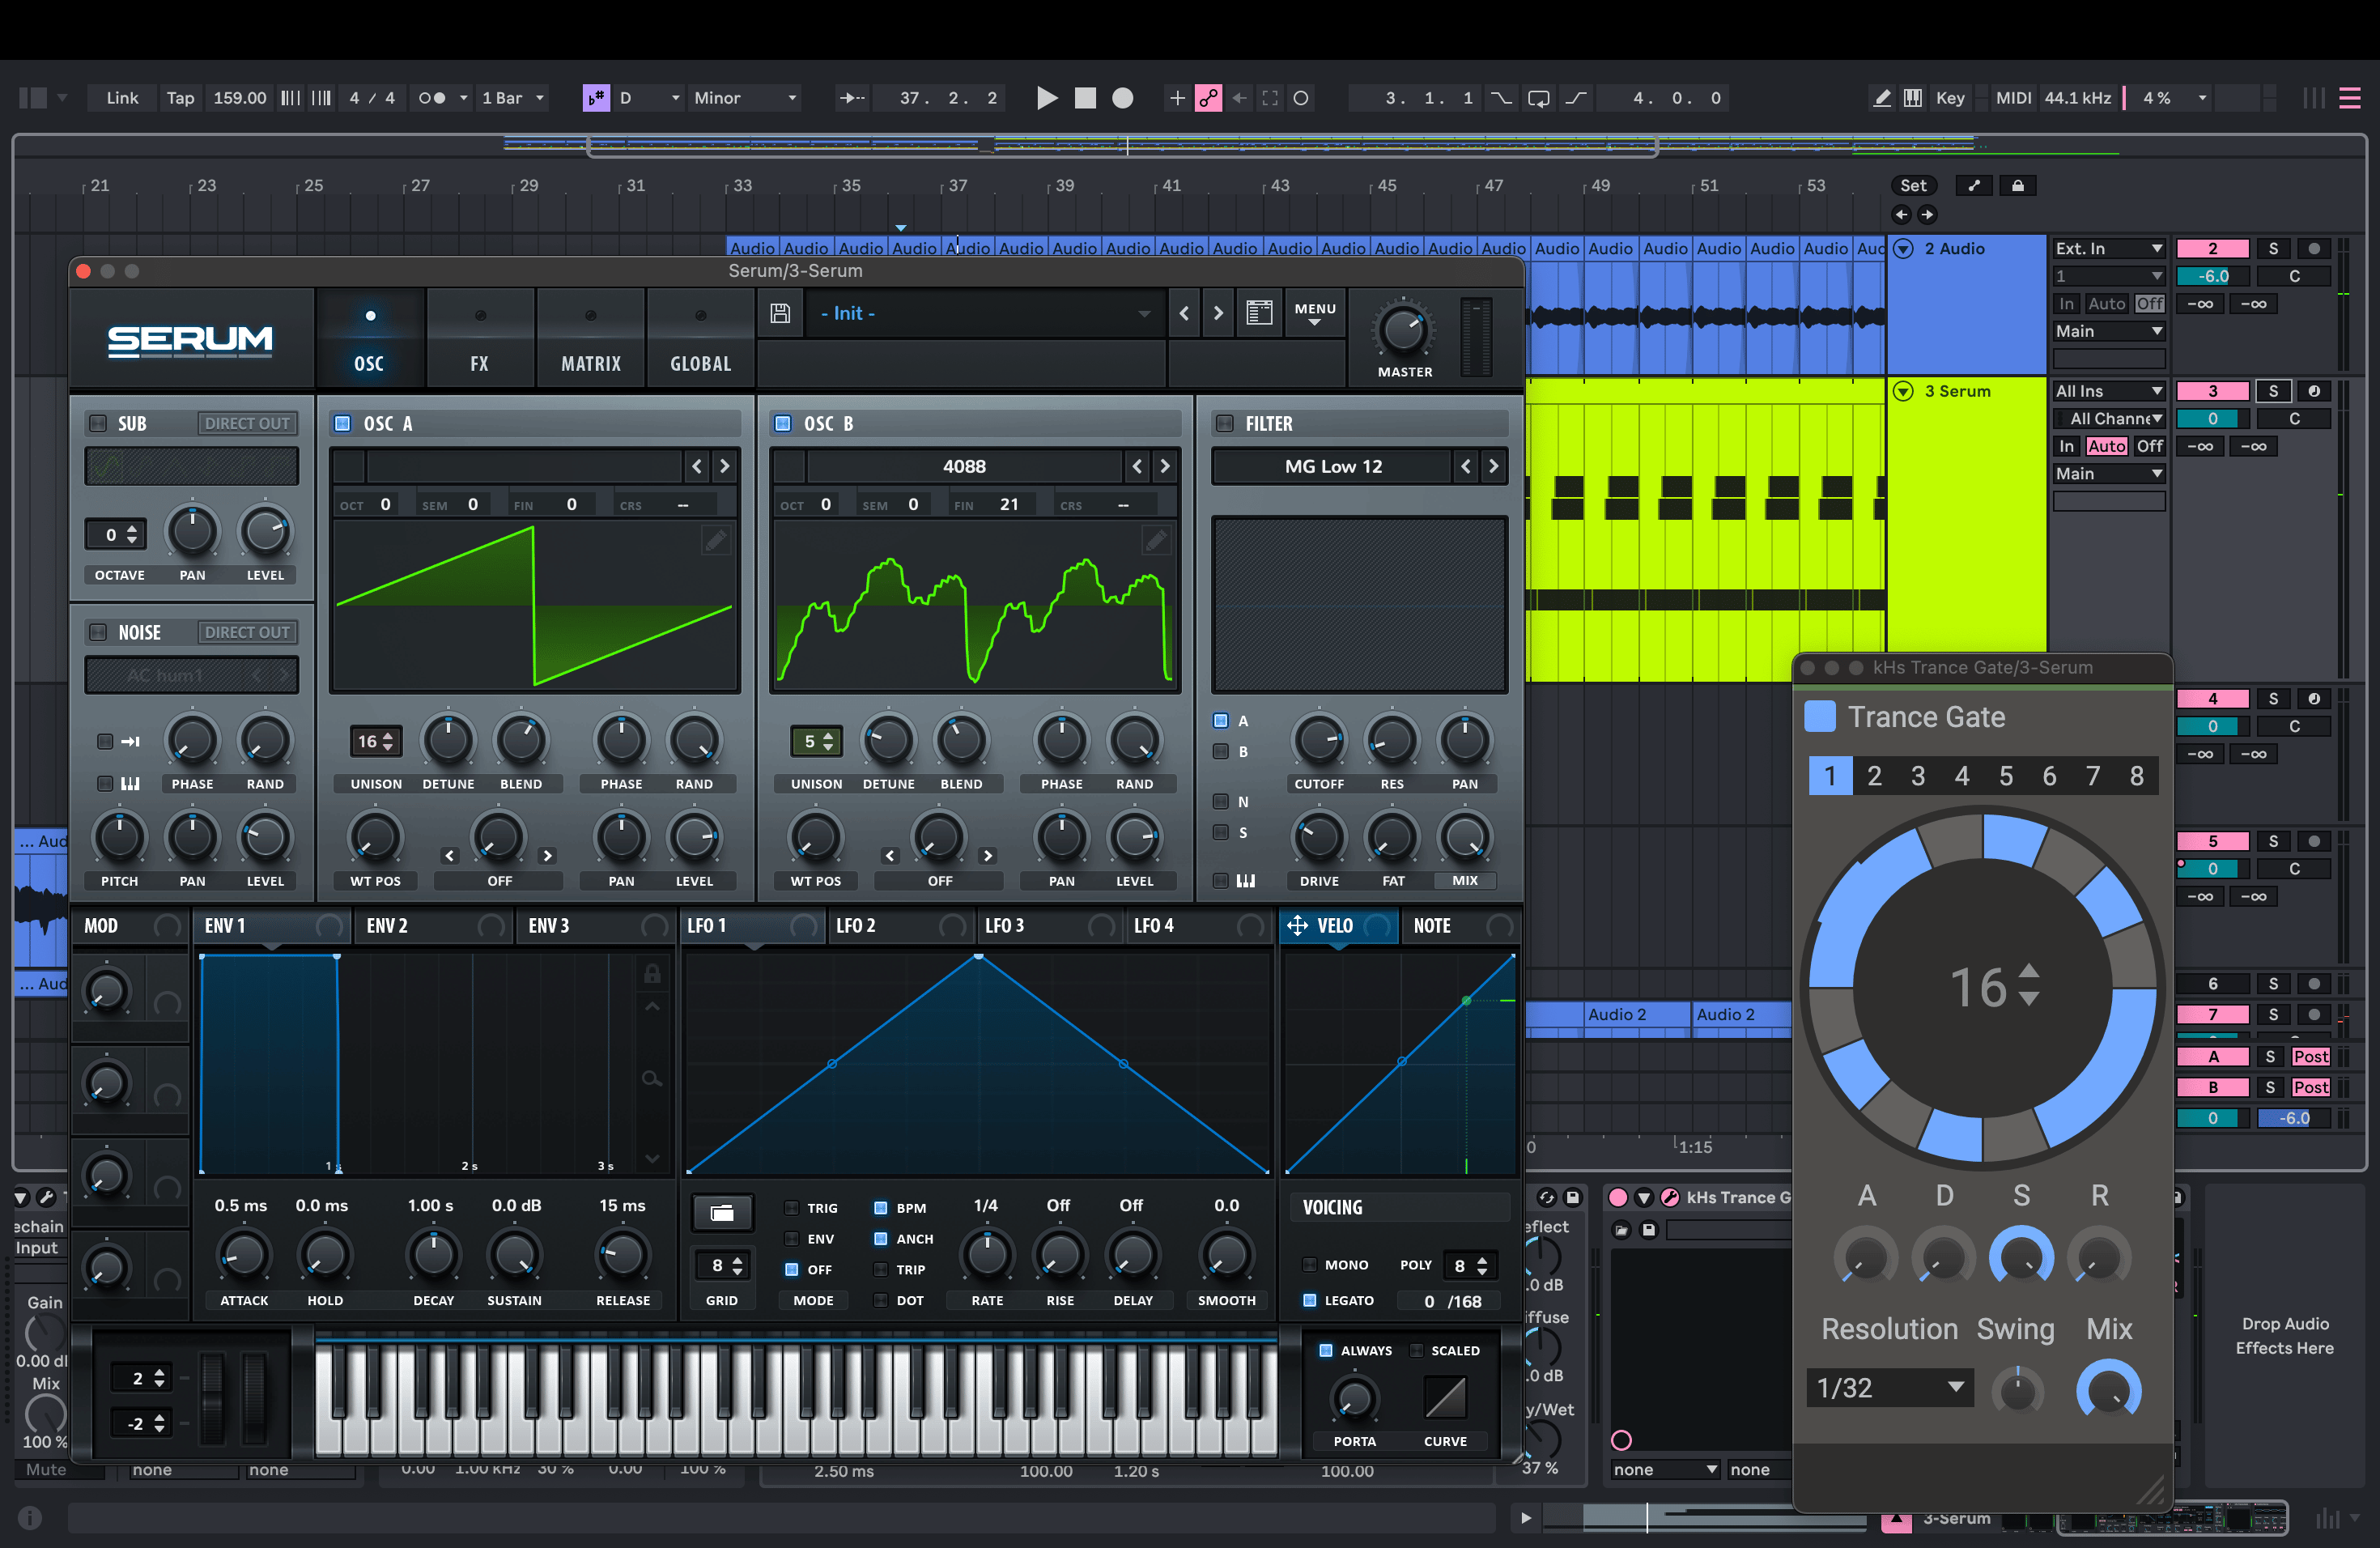Enable the NOISE oscillator checkbox

coord(98,632)
